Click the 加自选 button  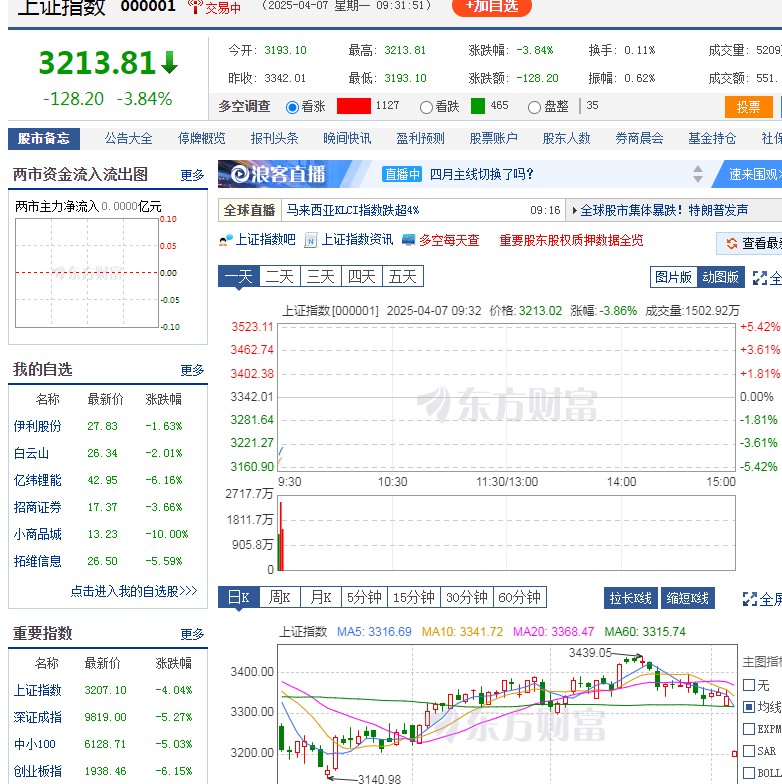(x=492, y=6)
